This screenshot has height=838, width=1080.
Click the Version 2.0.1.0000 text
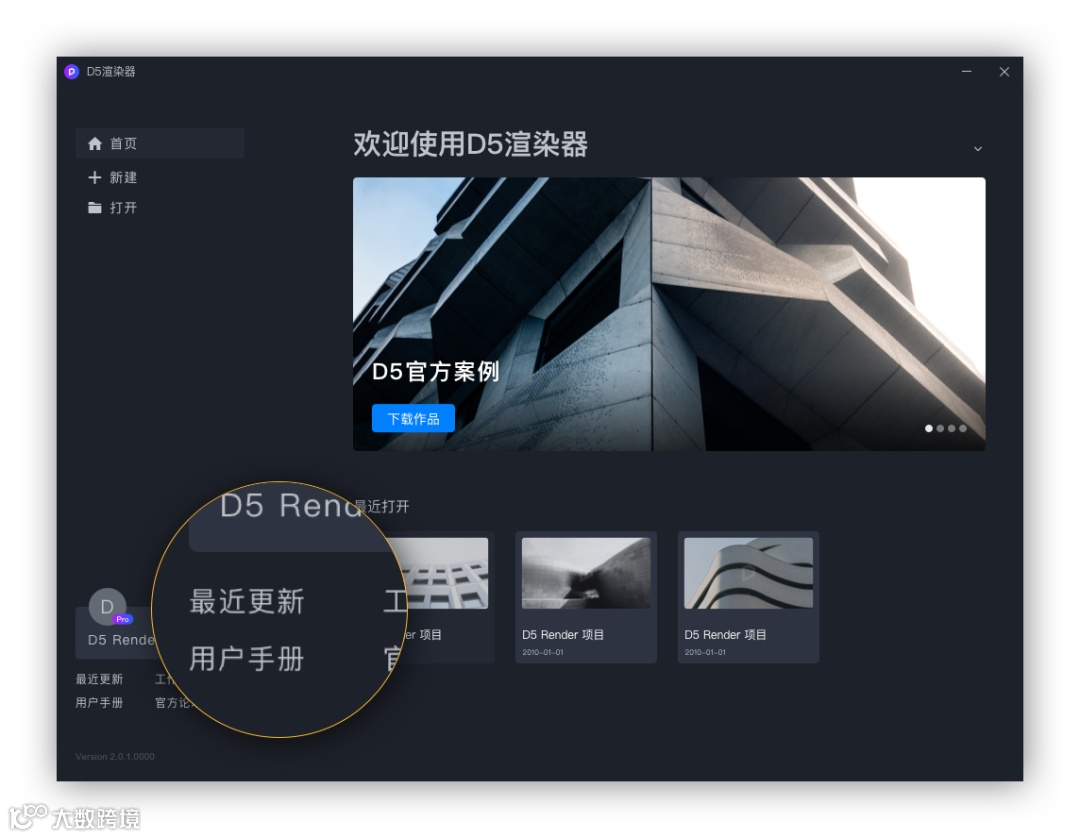[x=115, y=756]
